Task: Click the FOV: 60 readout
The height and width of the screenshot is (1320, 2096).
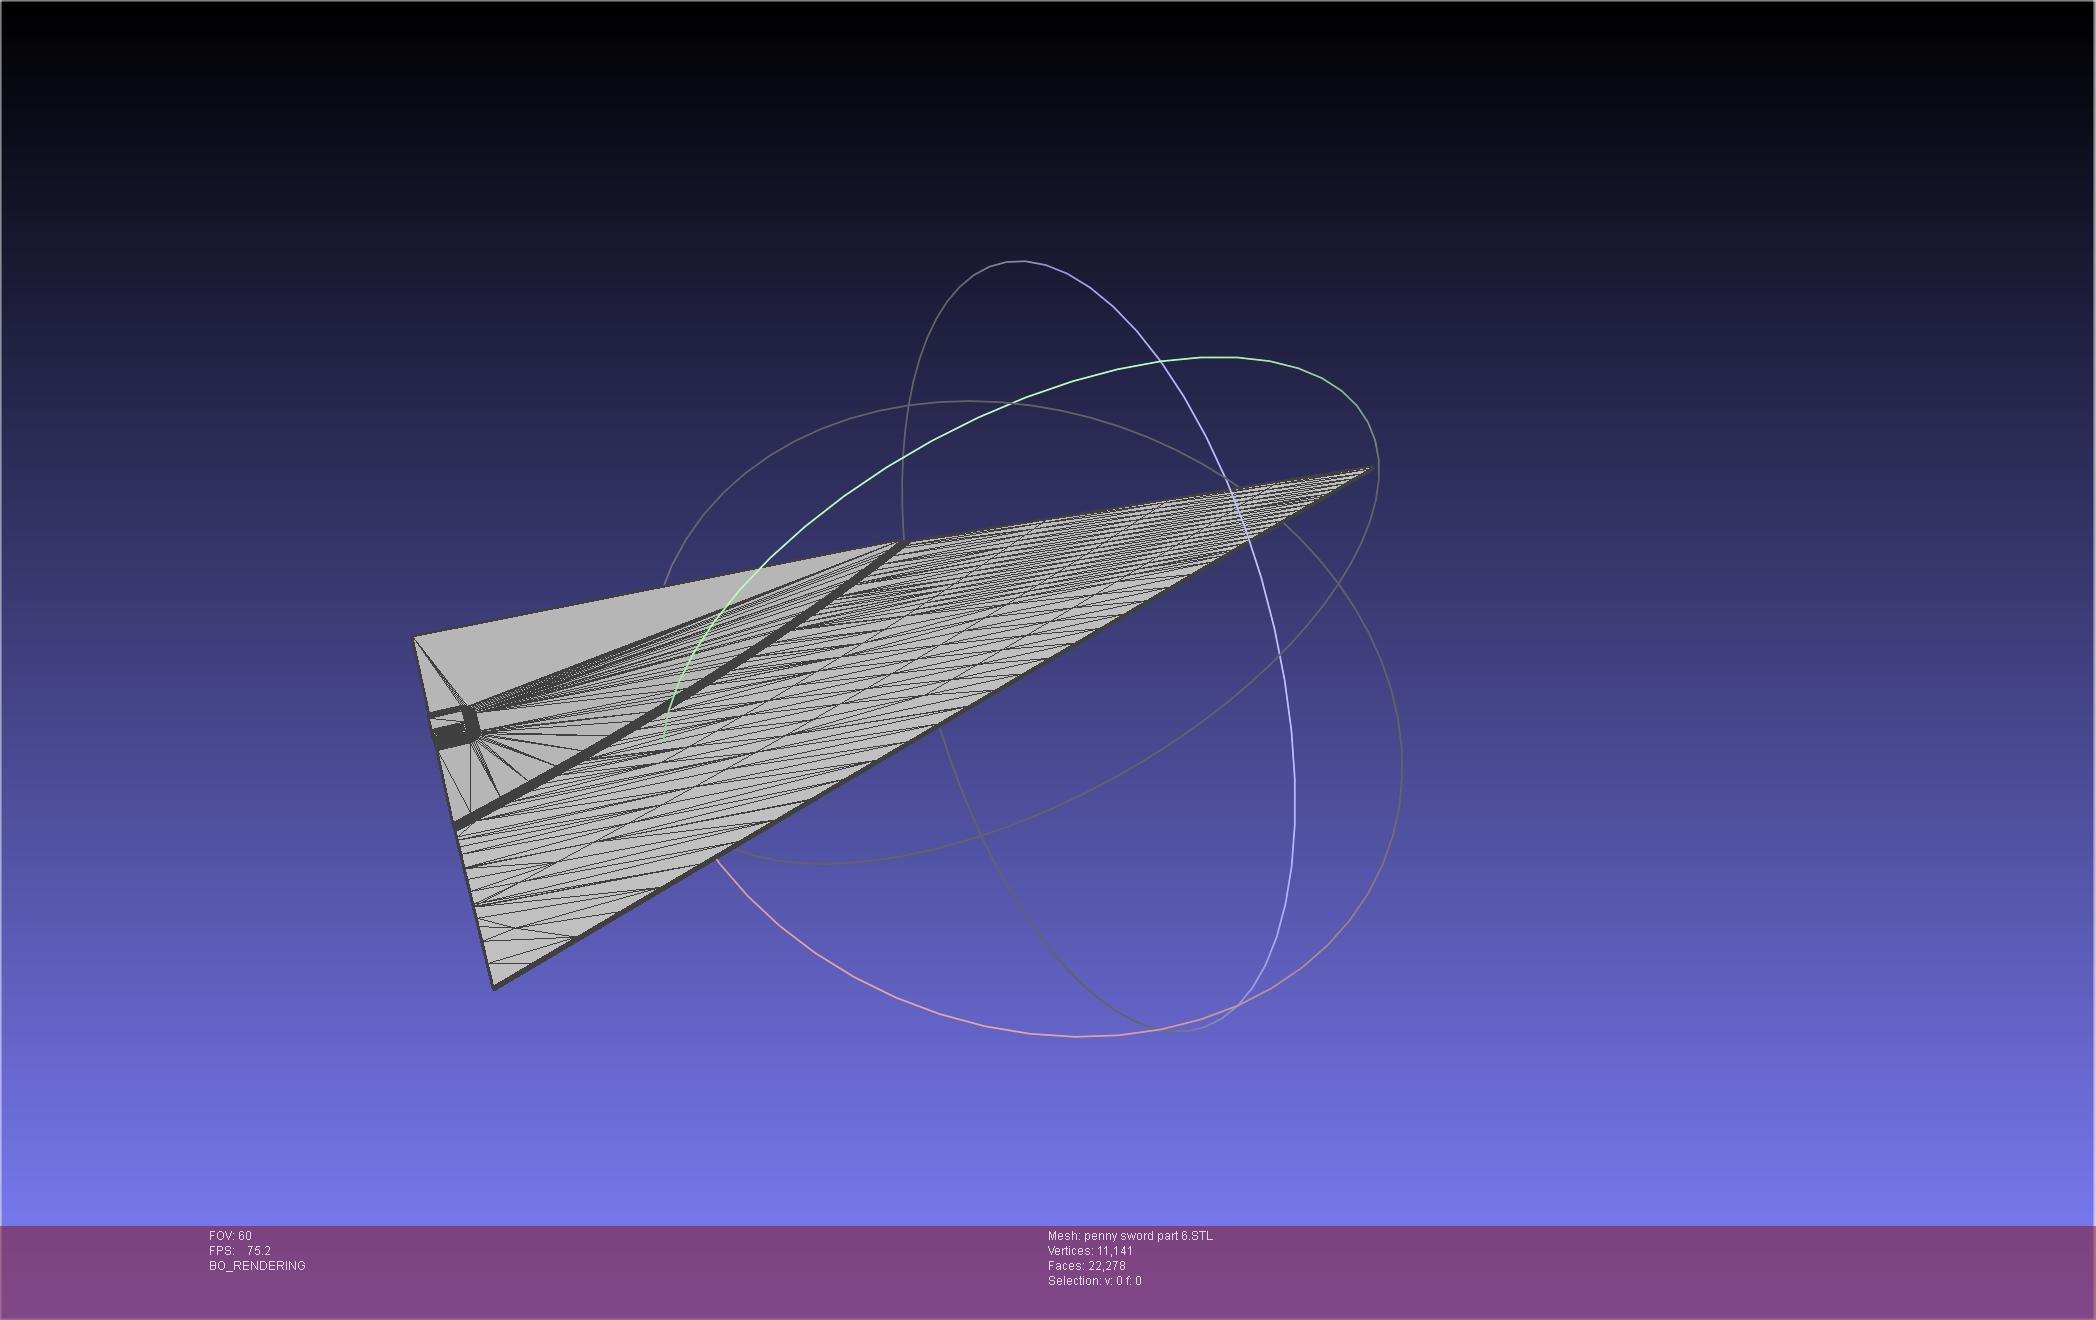Action: tap(230, 1236)
